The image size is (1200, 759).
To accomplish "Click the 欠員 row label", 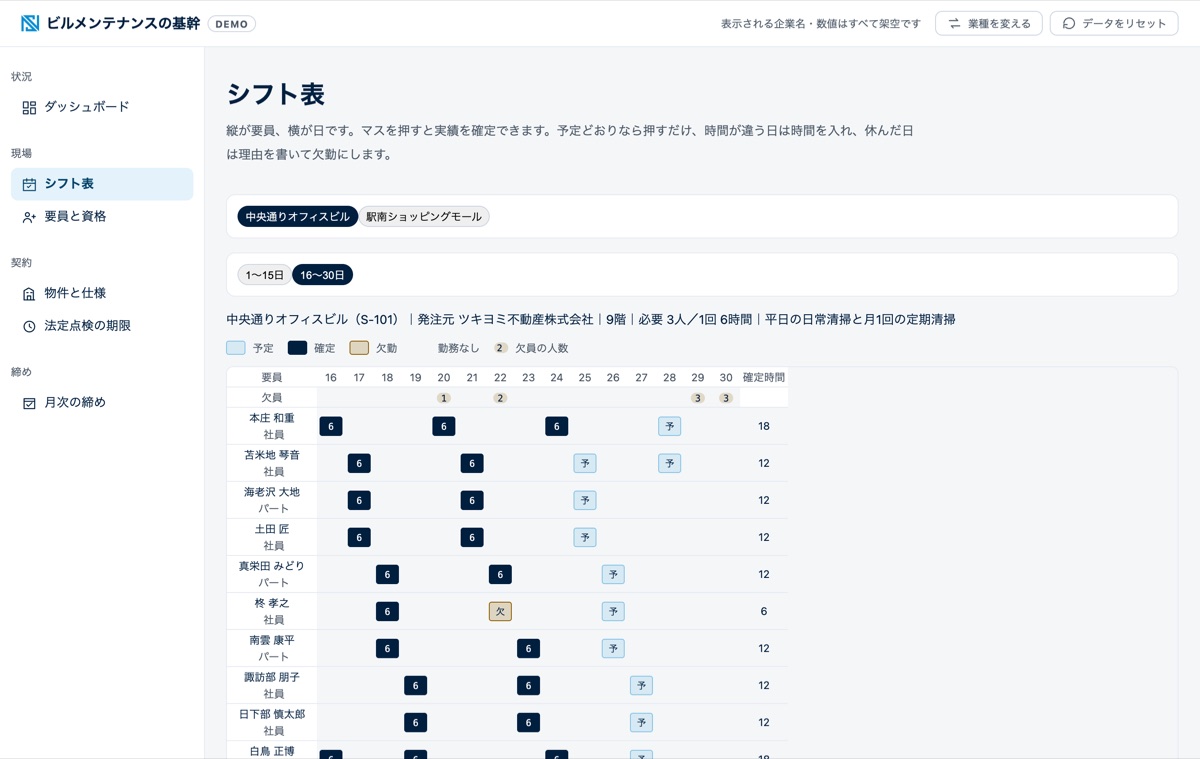I will 272,398.
